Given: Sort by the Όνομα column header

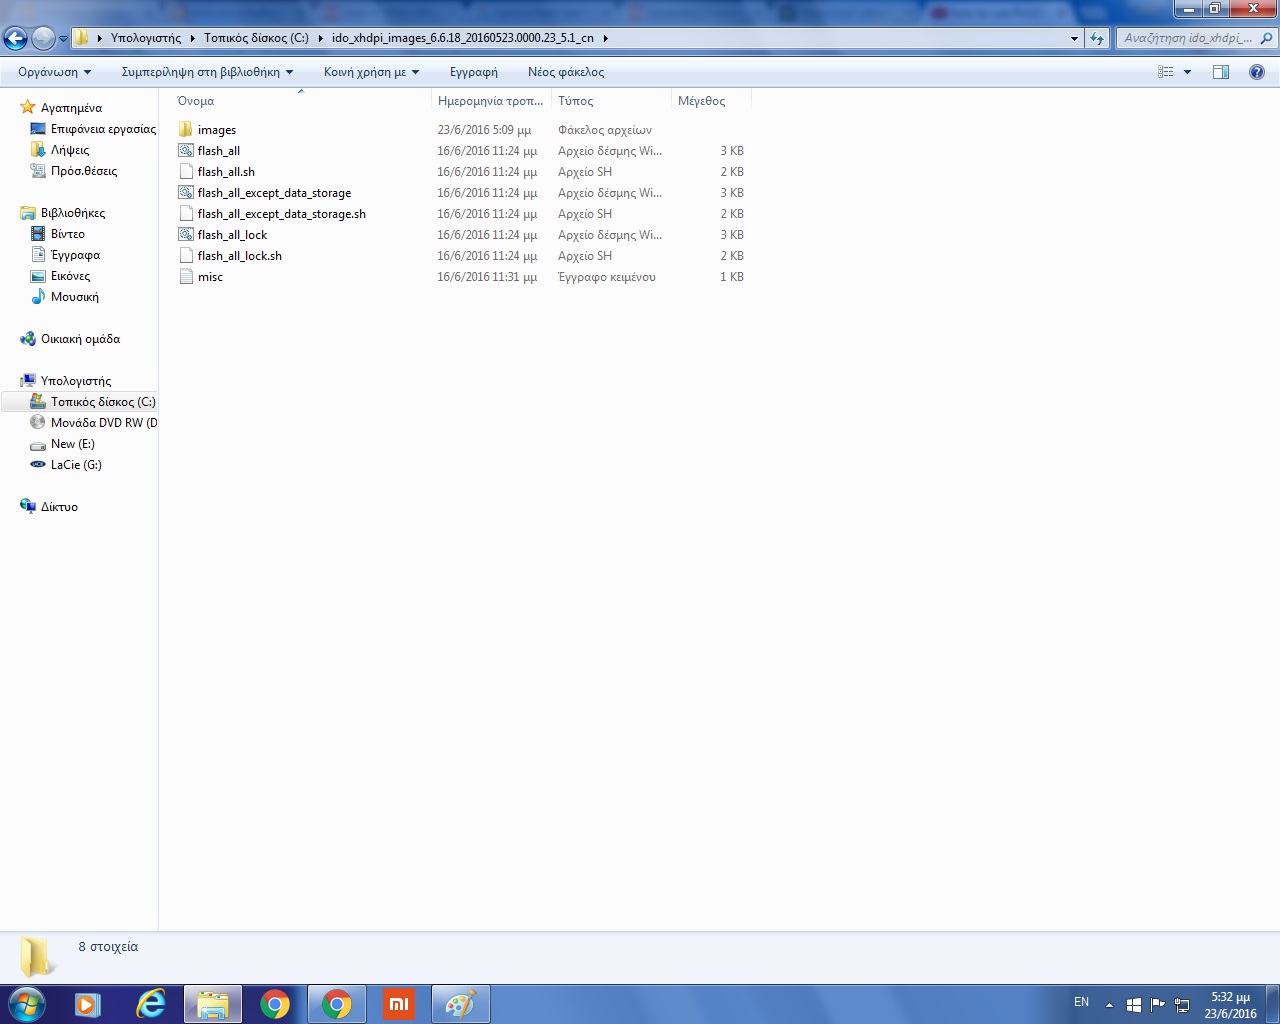Looking at the screenshot, I should click(300, 101).
